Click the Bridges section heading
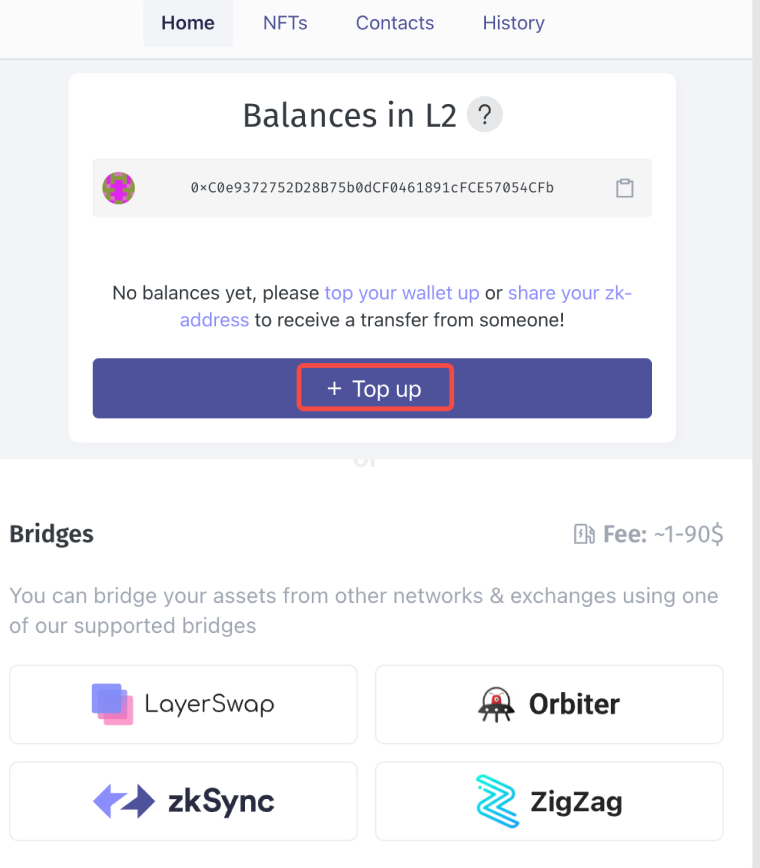 click(51, 534)
